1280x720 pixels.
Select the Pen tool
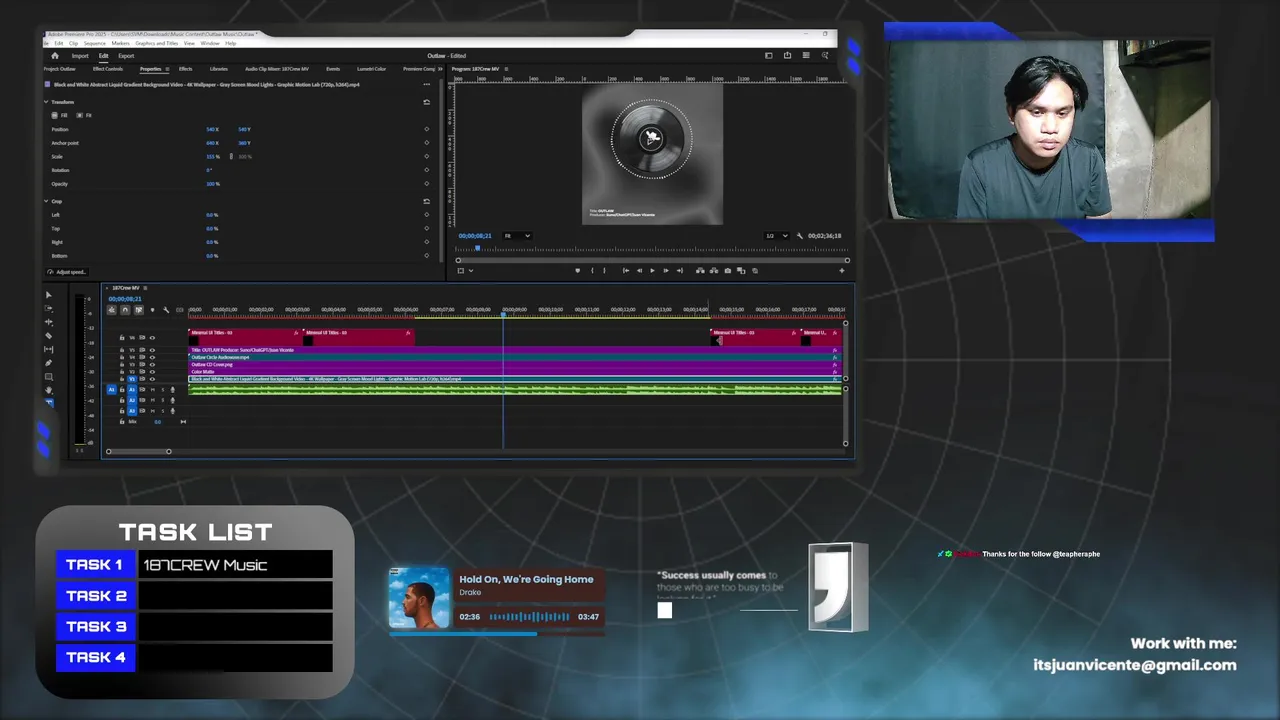coord(49,363)
